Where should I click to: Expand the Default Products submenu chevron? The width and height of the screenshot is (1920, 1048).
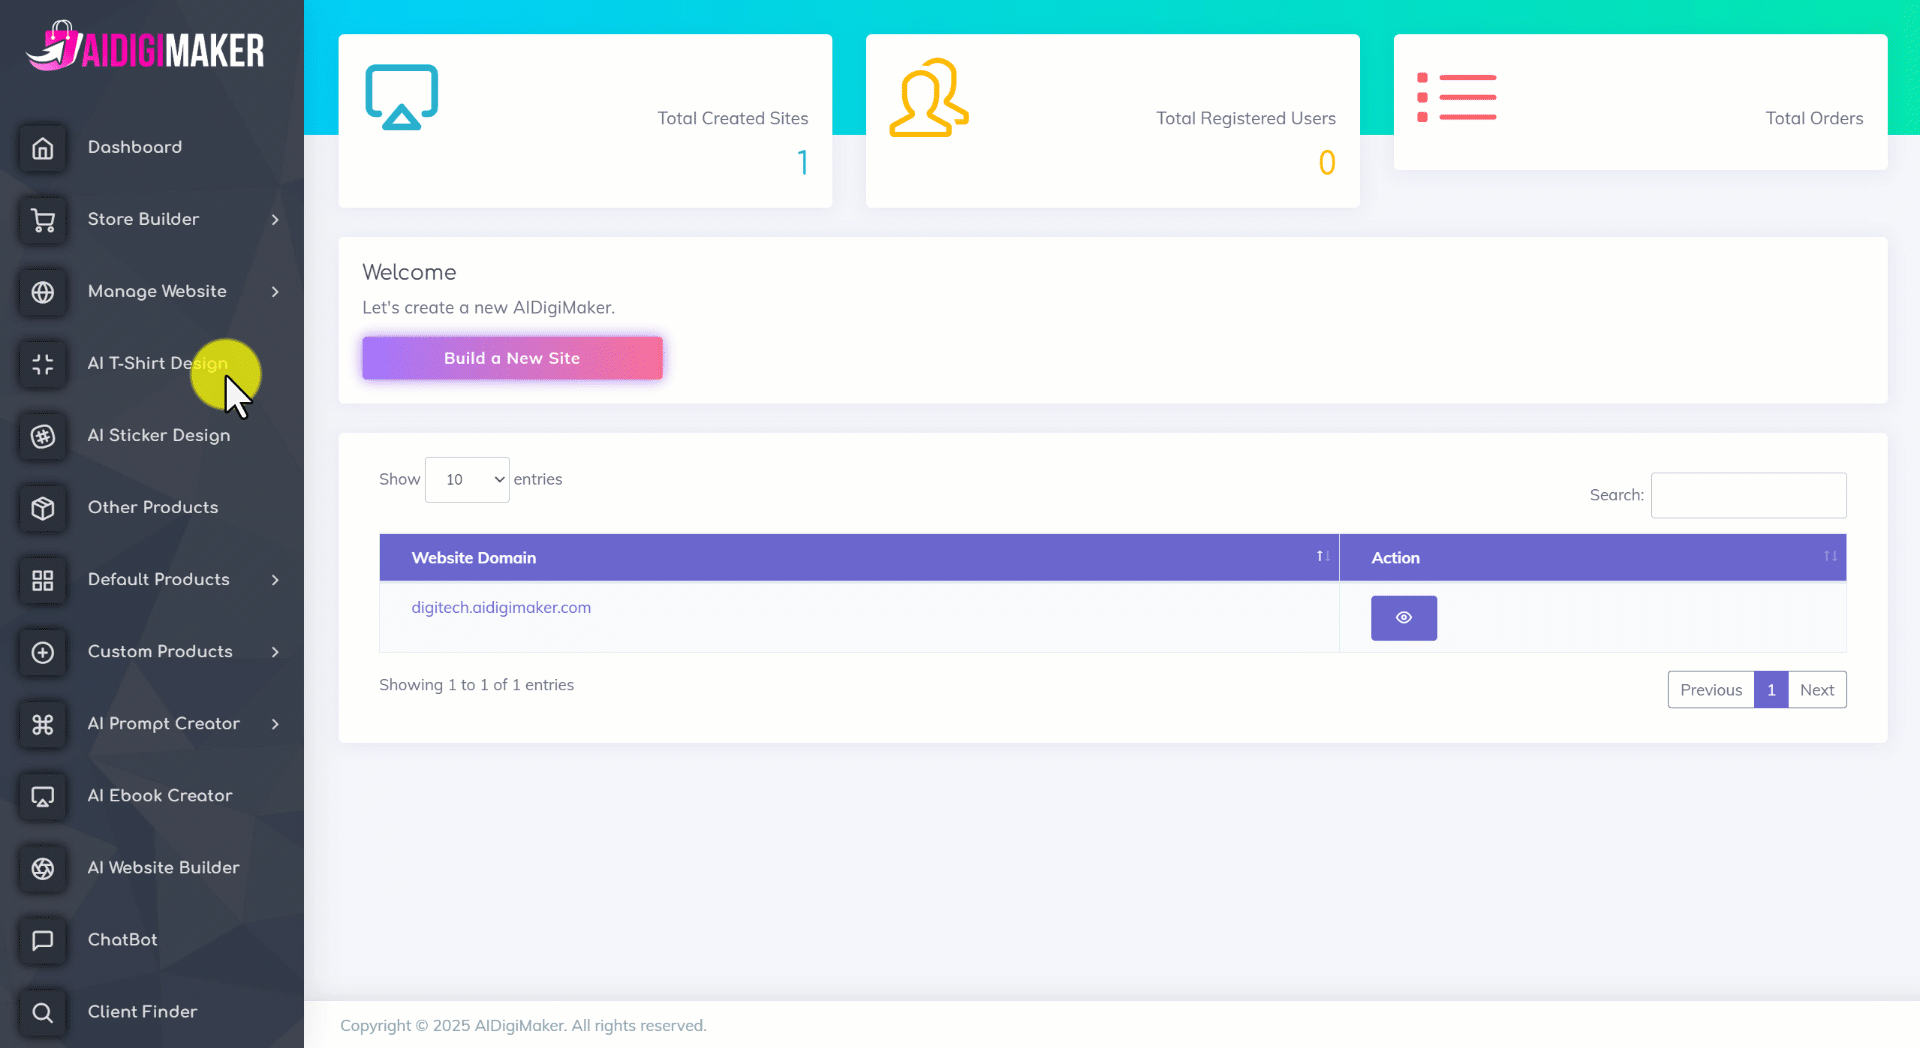275,580
